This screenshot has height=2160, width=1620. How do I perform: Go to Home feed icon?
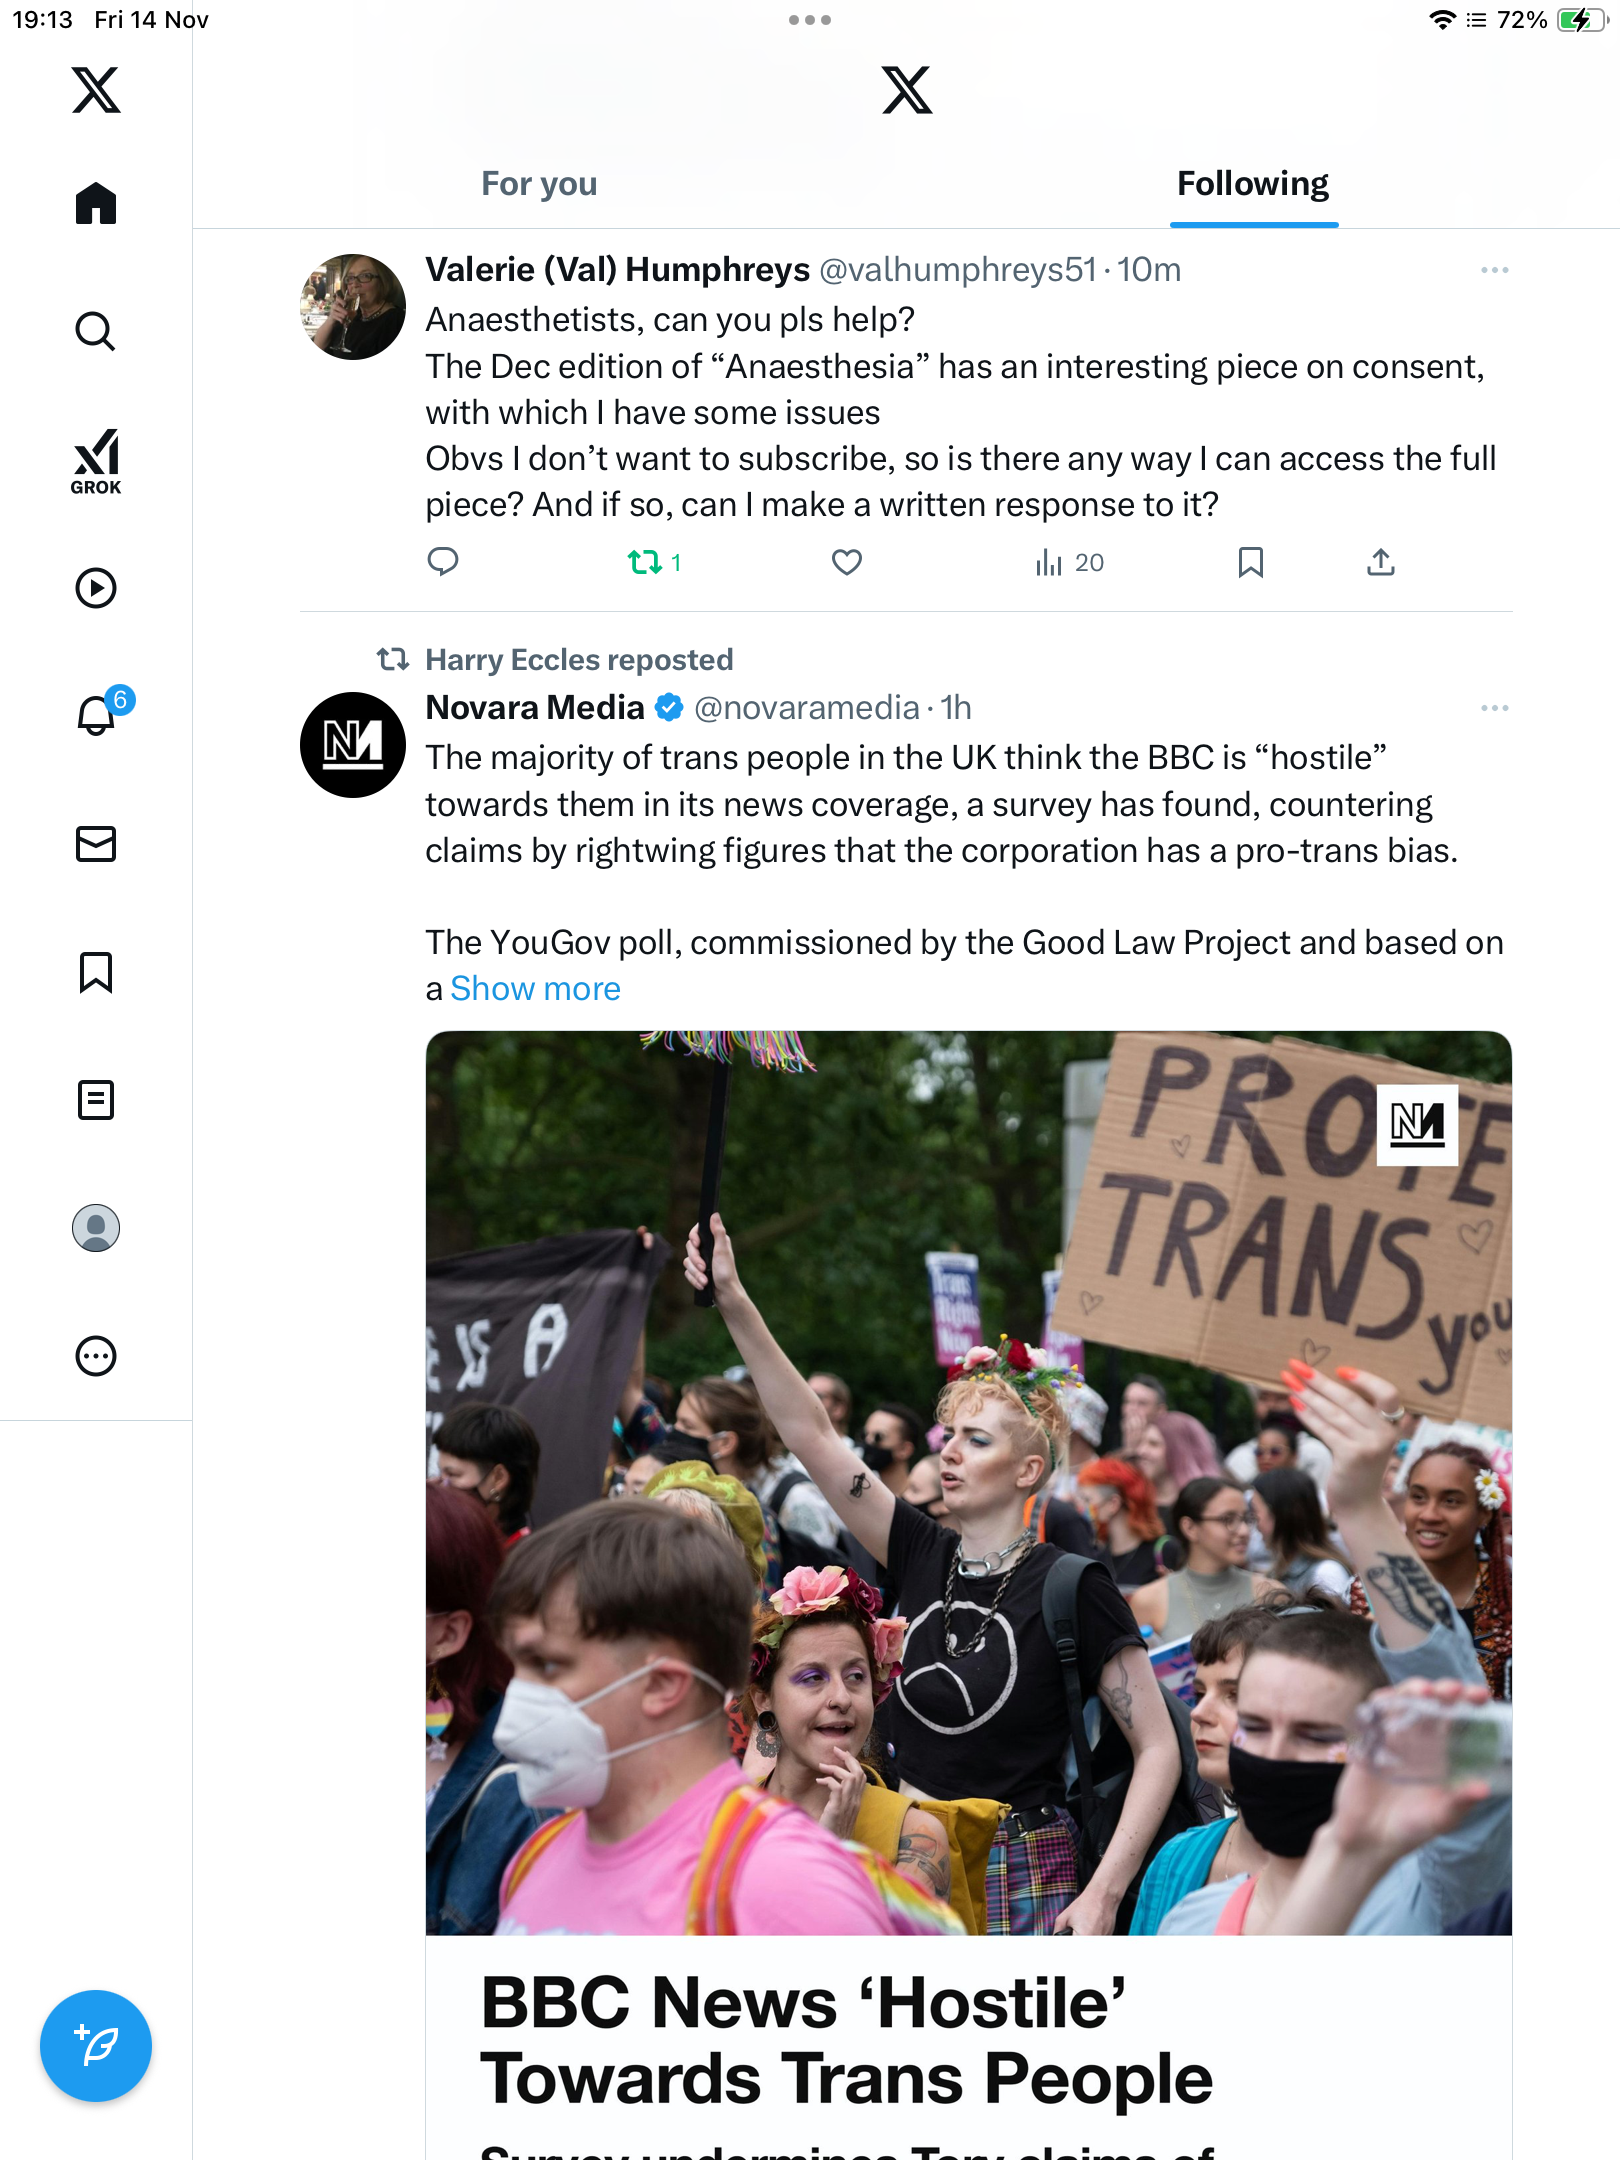click(x=96, y=203)
